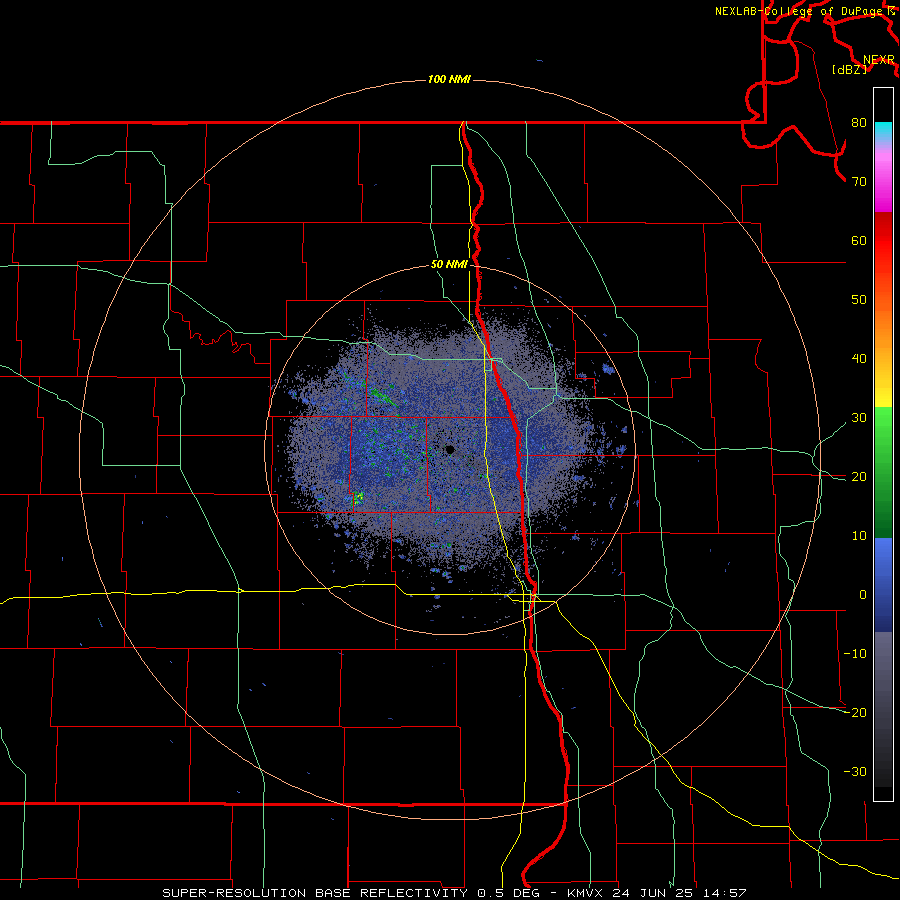This screenshot has width=900, height=900.
Task: Click the 30 dBZ scale value
Action: (x=859, y=418)
